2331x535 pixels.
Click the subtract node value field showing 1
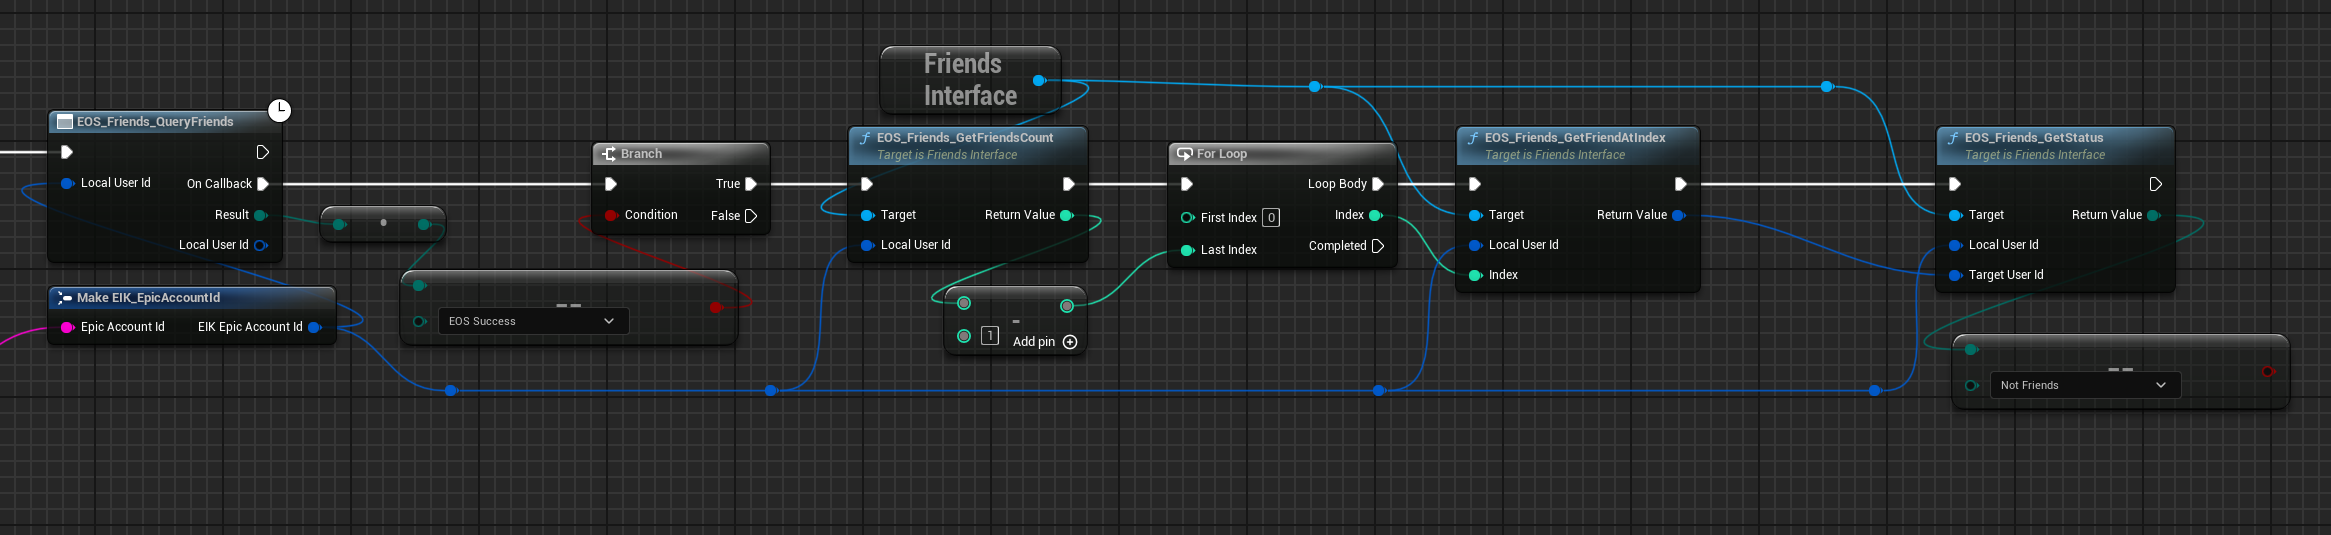[989, 336]
